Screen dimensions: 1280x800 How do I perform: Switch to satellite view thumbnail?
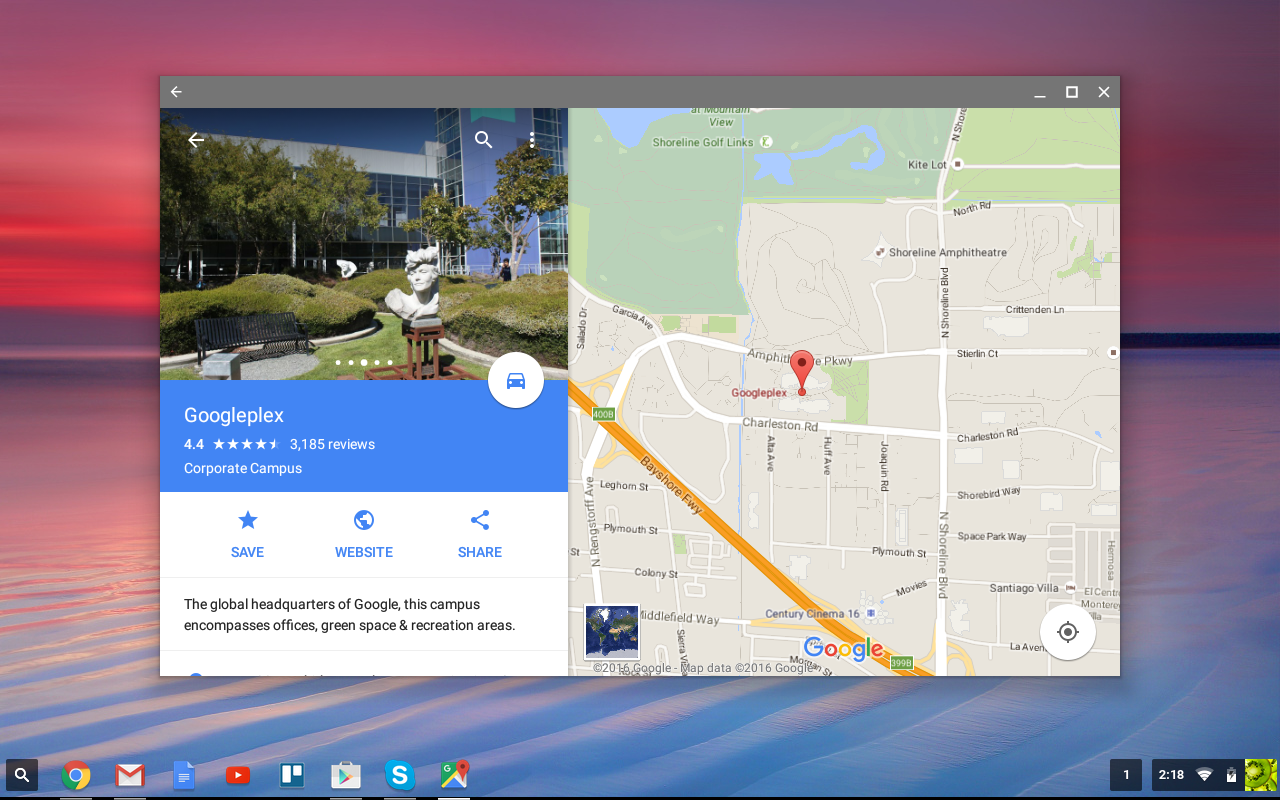(612, 631)
